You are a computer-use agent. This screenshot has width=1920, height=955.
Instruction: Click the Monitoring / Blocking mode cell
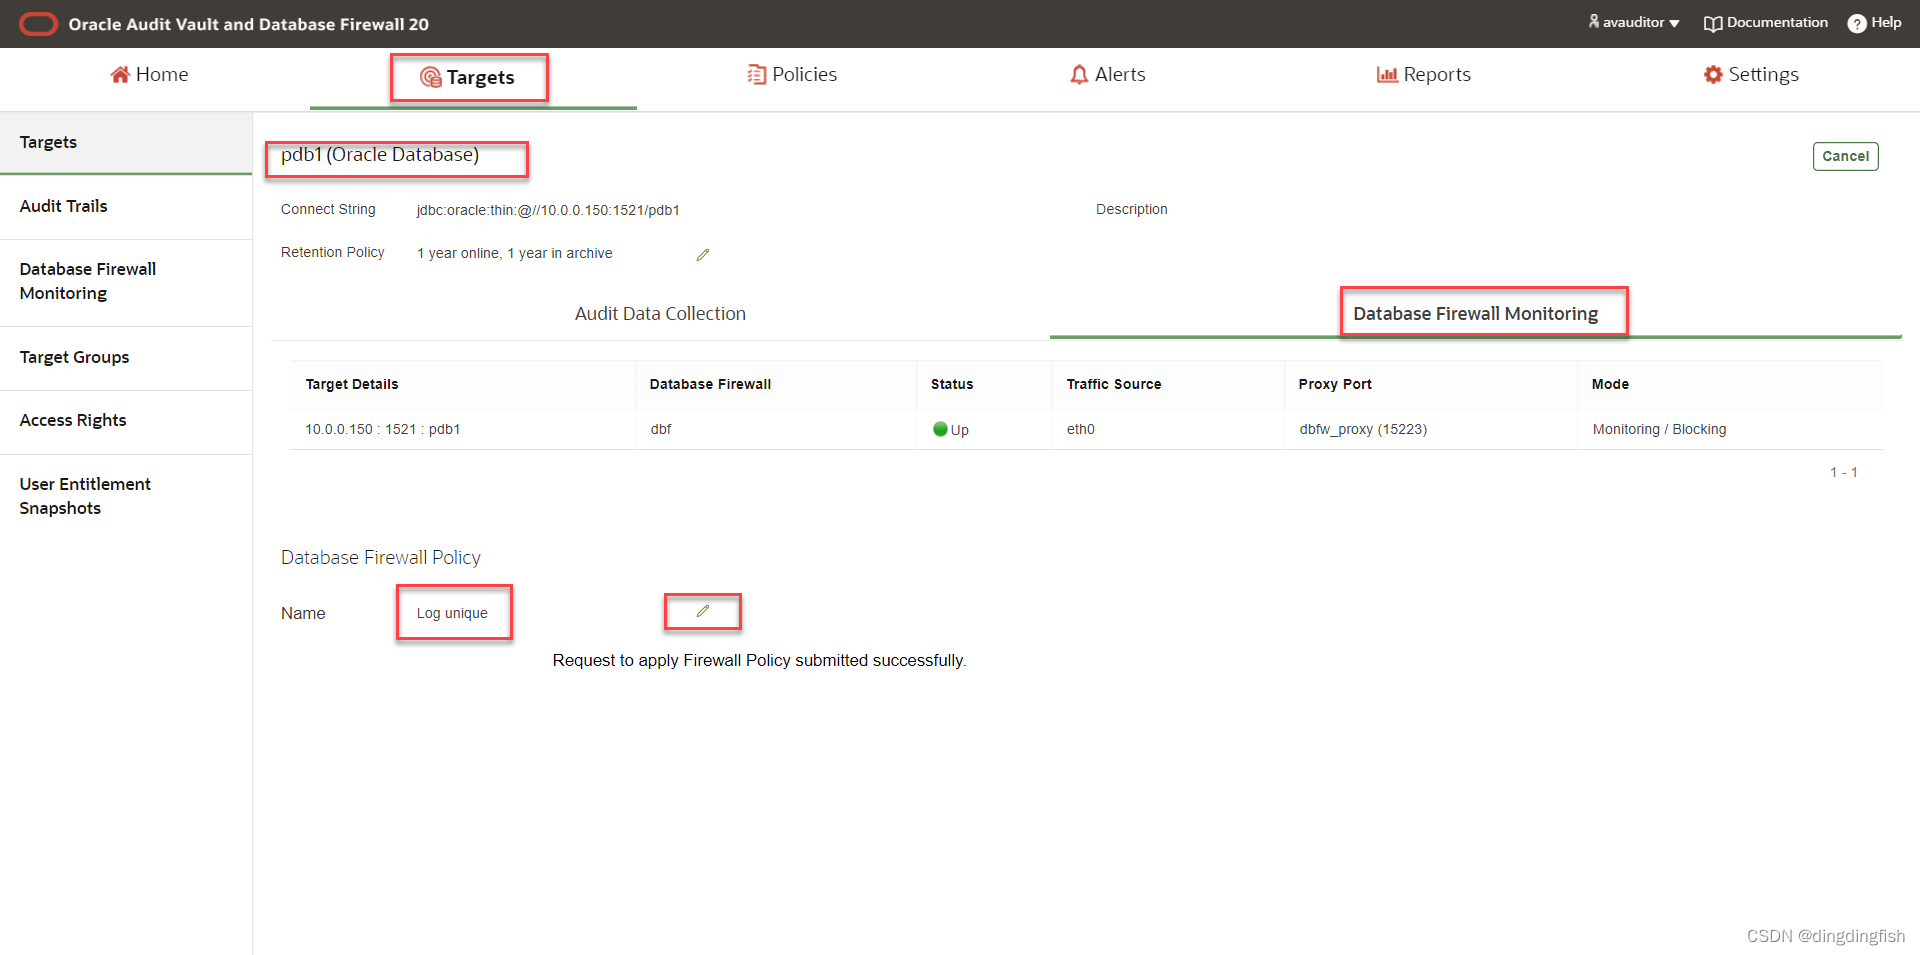(x=1659, y=429)
